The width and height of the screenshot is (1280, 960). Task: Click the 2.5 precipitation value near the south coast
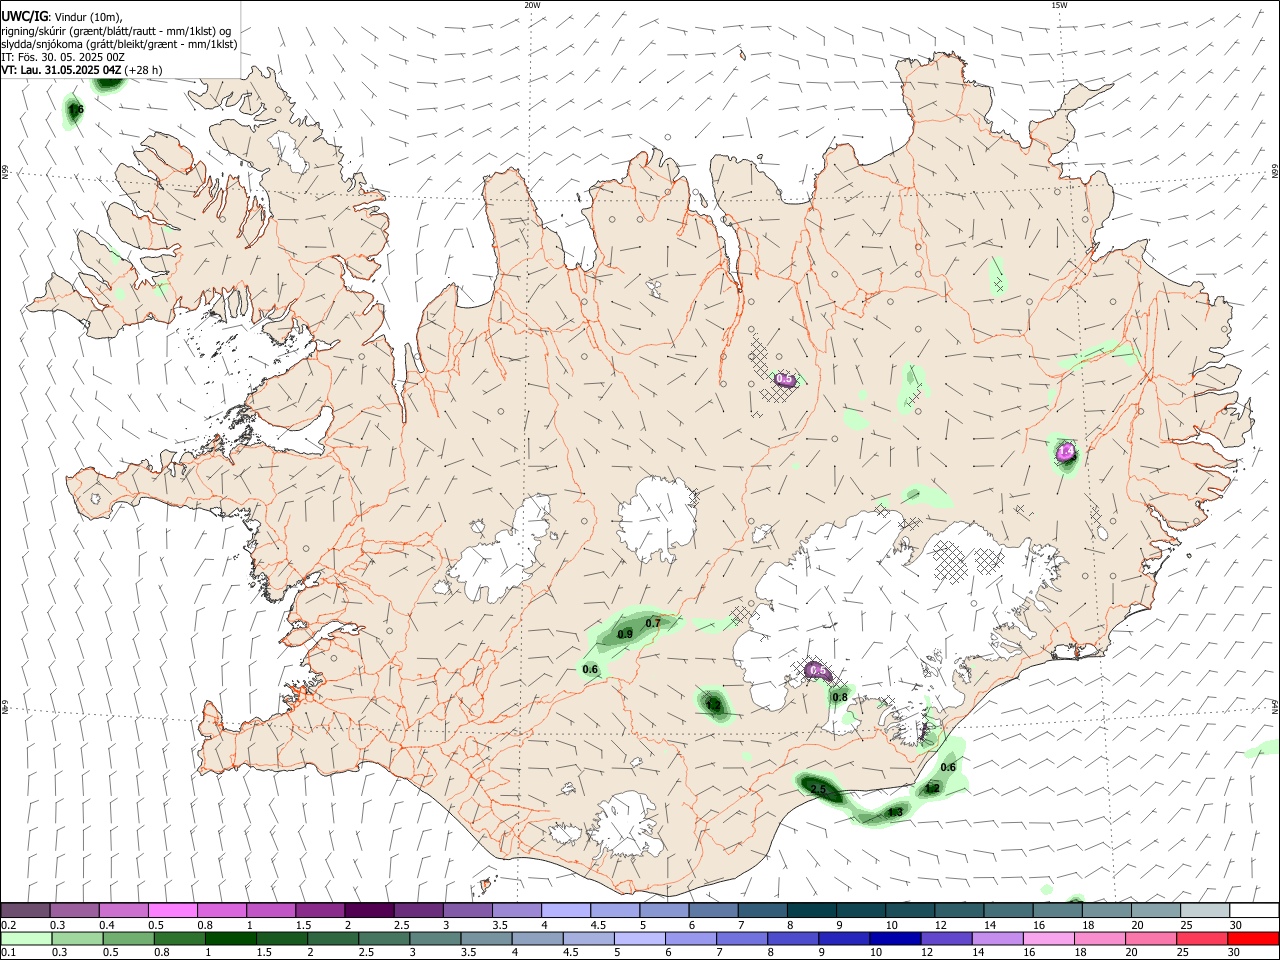coord(818,790)
